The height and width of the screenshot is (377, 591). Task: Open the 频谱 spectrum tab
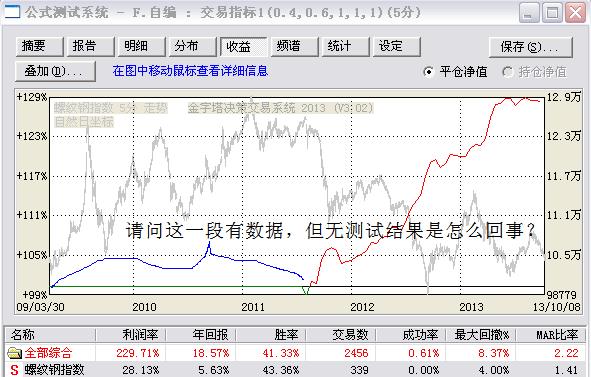click(x=294, y=46)
